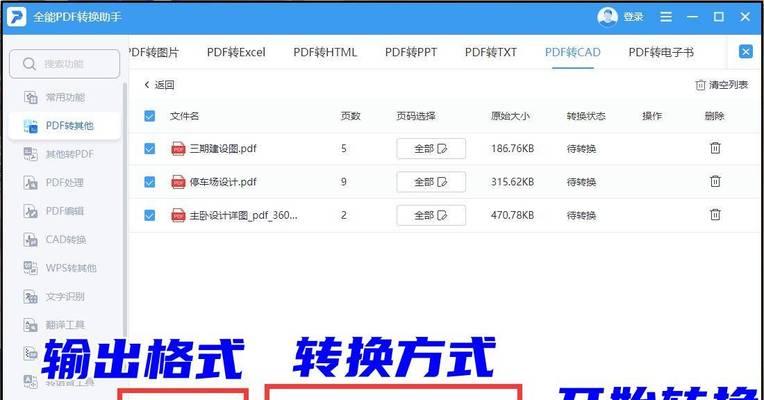Uncheck the 三期建设图.pdf checkbox
This screenshot has width=764, height=400.
[x=150, y=149]
